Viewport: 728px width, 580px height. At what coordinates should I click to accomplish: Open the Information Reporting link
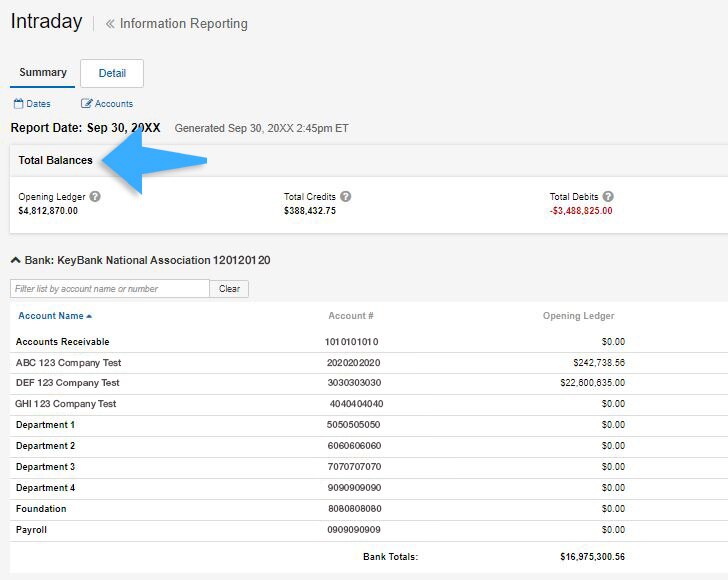click(183, 24)
